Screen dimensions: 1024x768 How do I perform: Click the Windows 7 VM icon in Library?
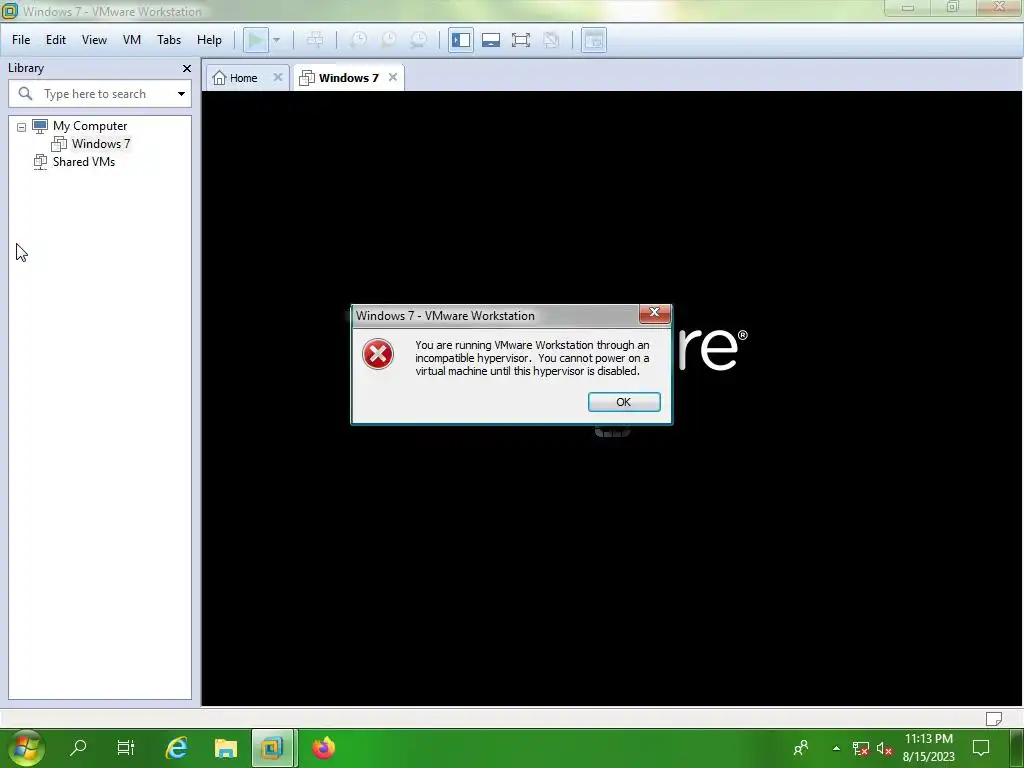click(59, 144)
